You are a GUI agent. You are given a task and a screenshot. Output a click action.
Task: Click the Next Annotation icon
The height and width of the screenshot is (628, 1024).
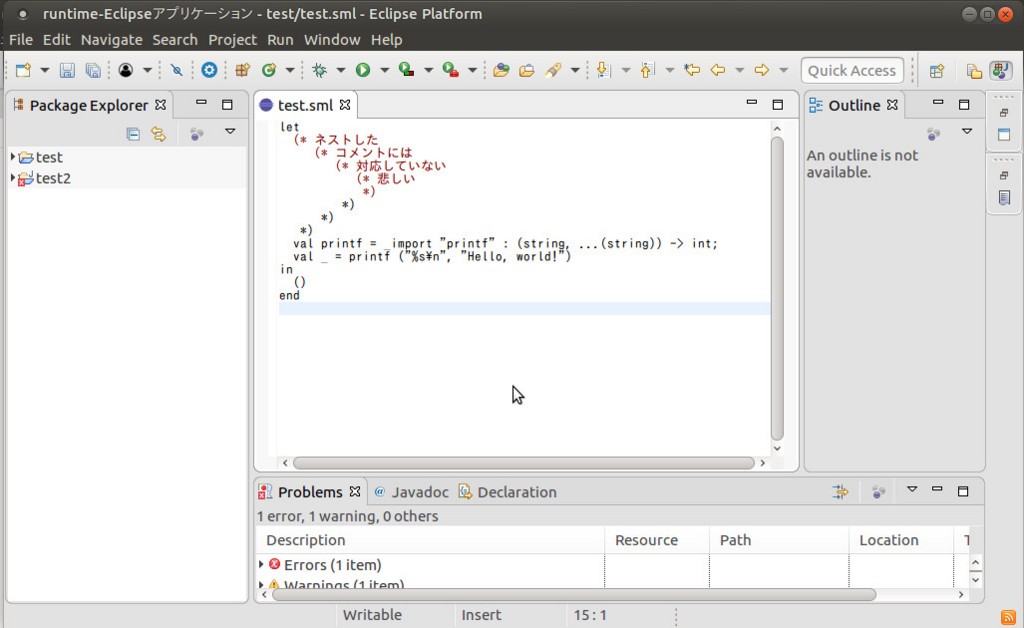pyautogui.click(x=603, y=70)
